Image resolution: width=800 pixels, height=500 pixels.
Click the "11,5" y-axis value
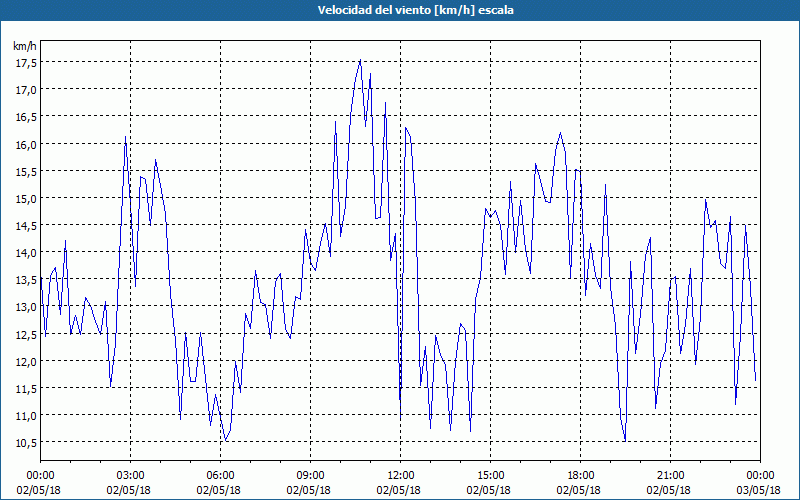pyautogui.click(x=26, y=388)
